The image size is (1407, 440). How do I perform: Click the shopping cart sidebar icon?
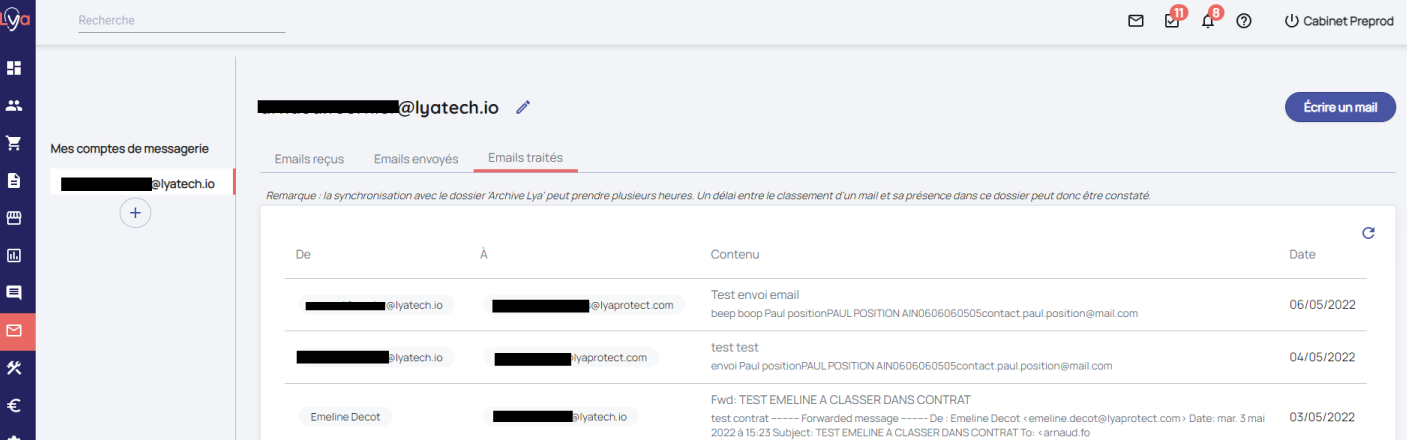[x=14, y=143]
